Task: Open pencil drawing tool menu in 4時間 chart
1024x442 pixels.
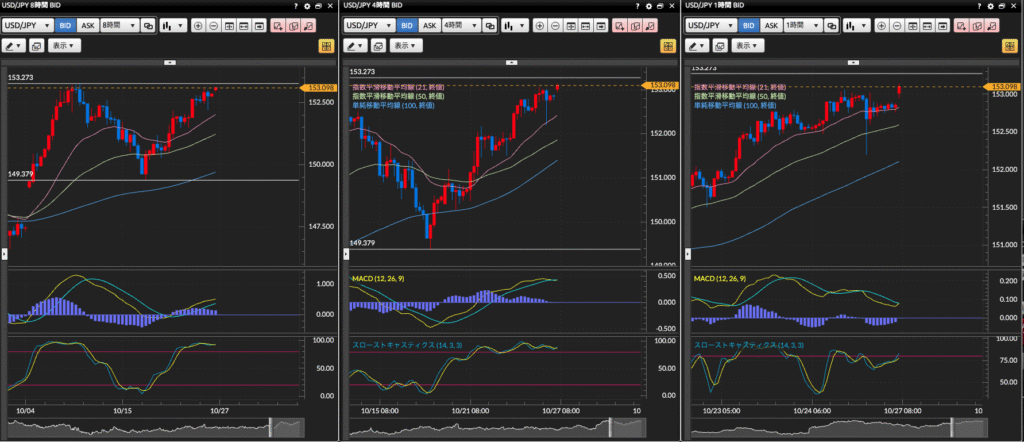Action: [355, 46]
